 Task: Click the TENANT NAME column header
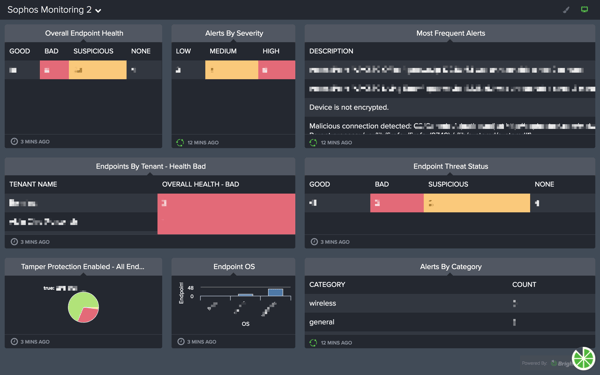pyautogui.click(x=33, y=184)
